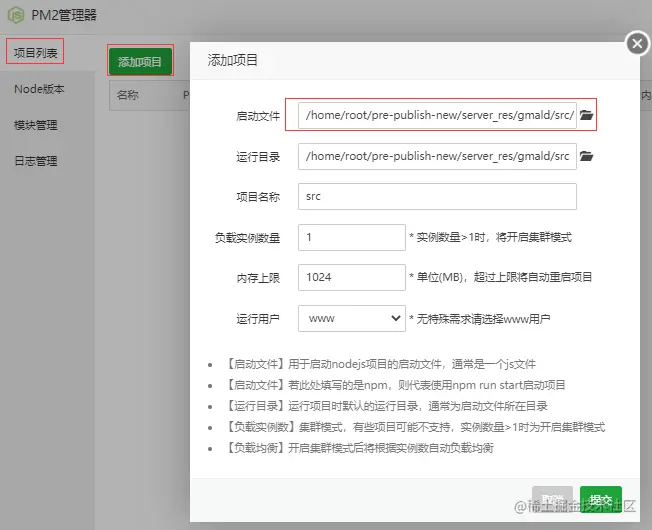Screen dimensions: 652x530
Task: Click the gray 取消 button
Action: coord(552,499)
